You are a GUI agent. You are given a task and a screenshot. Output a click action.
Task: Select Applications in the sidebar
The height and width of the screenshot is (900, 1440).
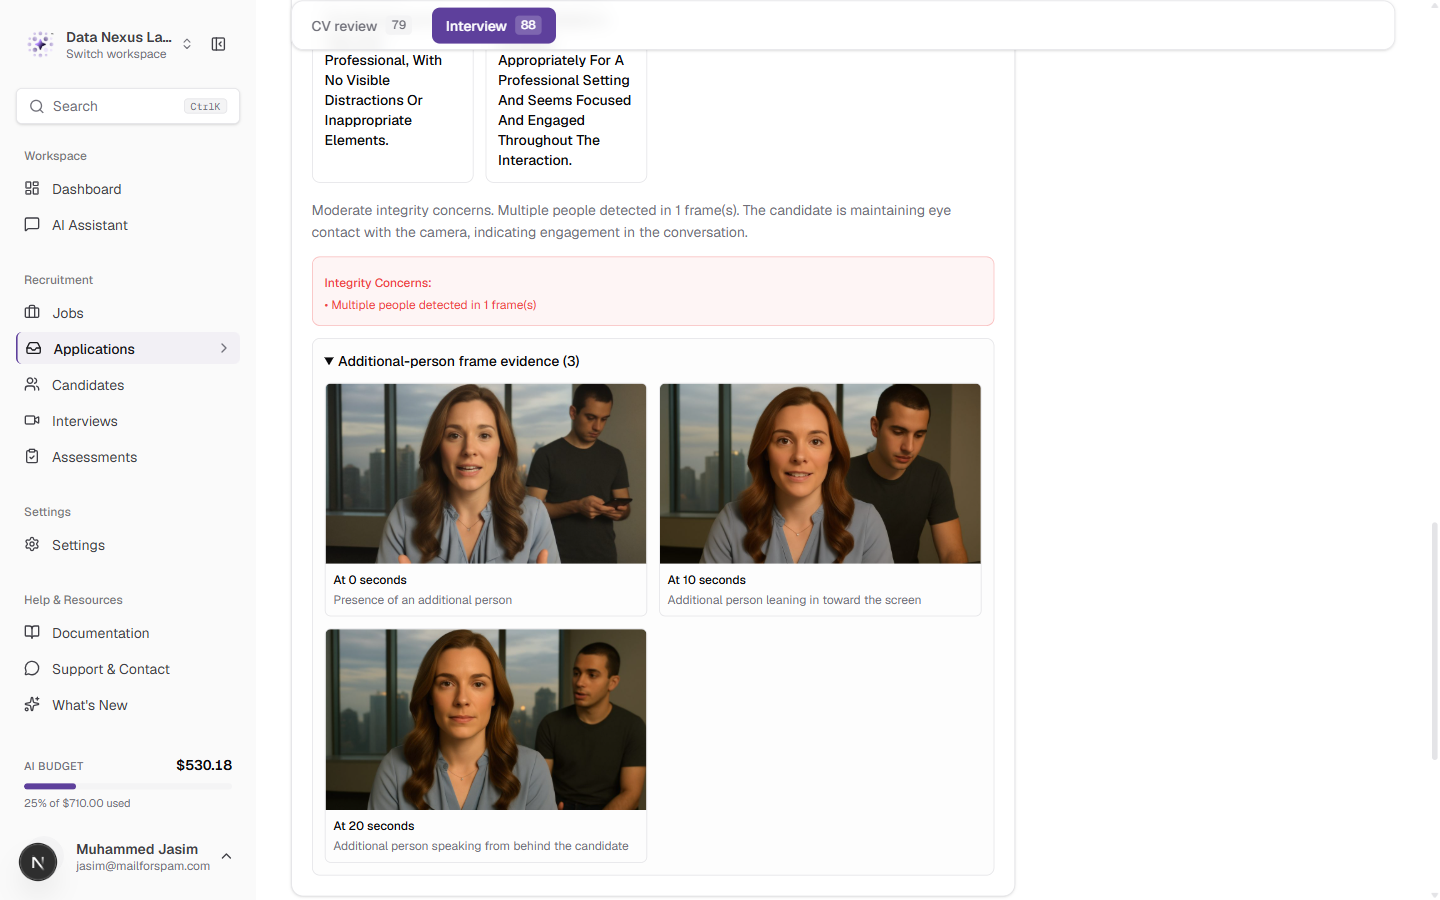(128, 349)
